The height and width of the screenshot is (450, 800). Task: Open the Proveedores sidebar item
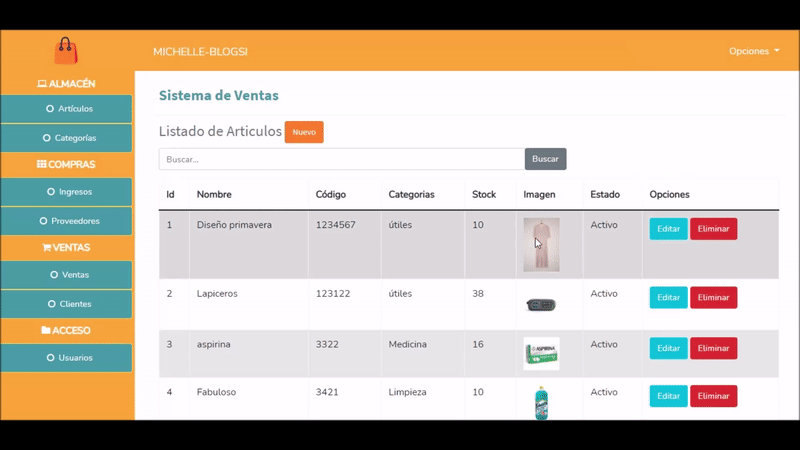67,221
